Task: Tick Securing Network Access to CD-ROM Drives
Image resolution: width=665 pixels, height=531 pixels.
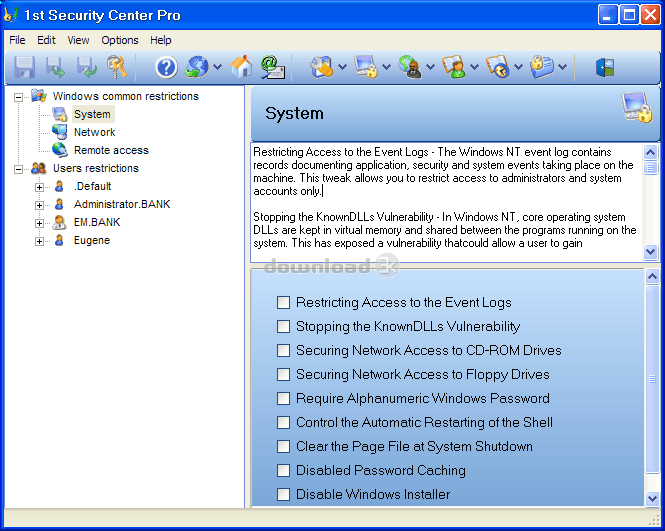Action: tap(283, 350)
